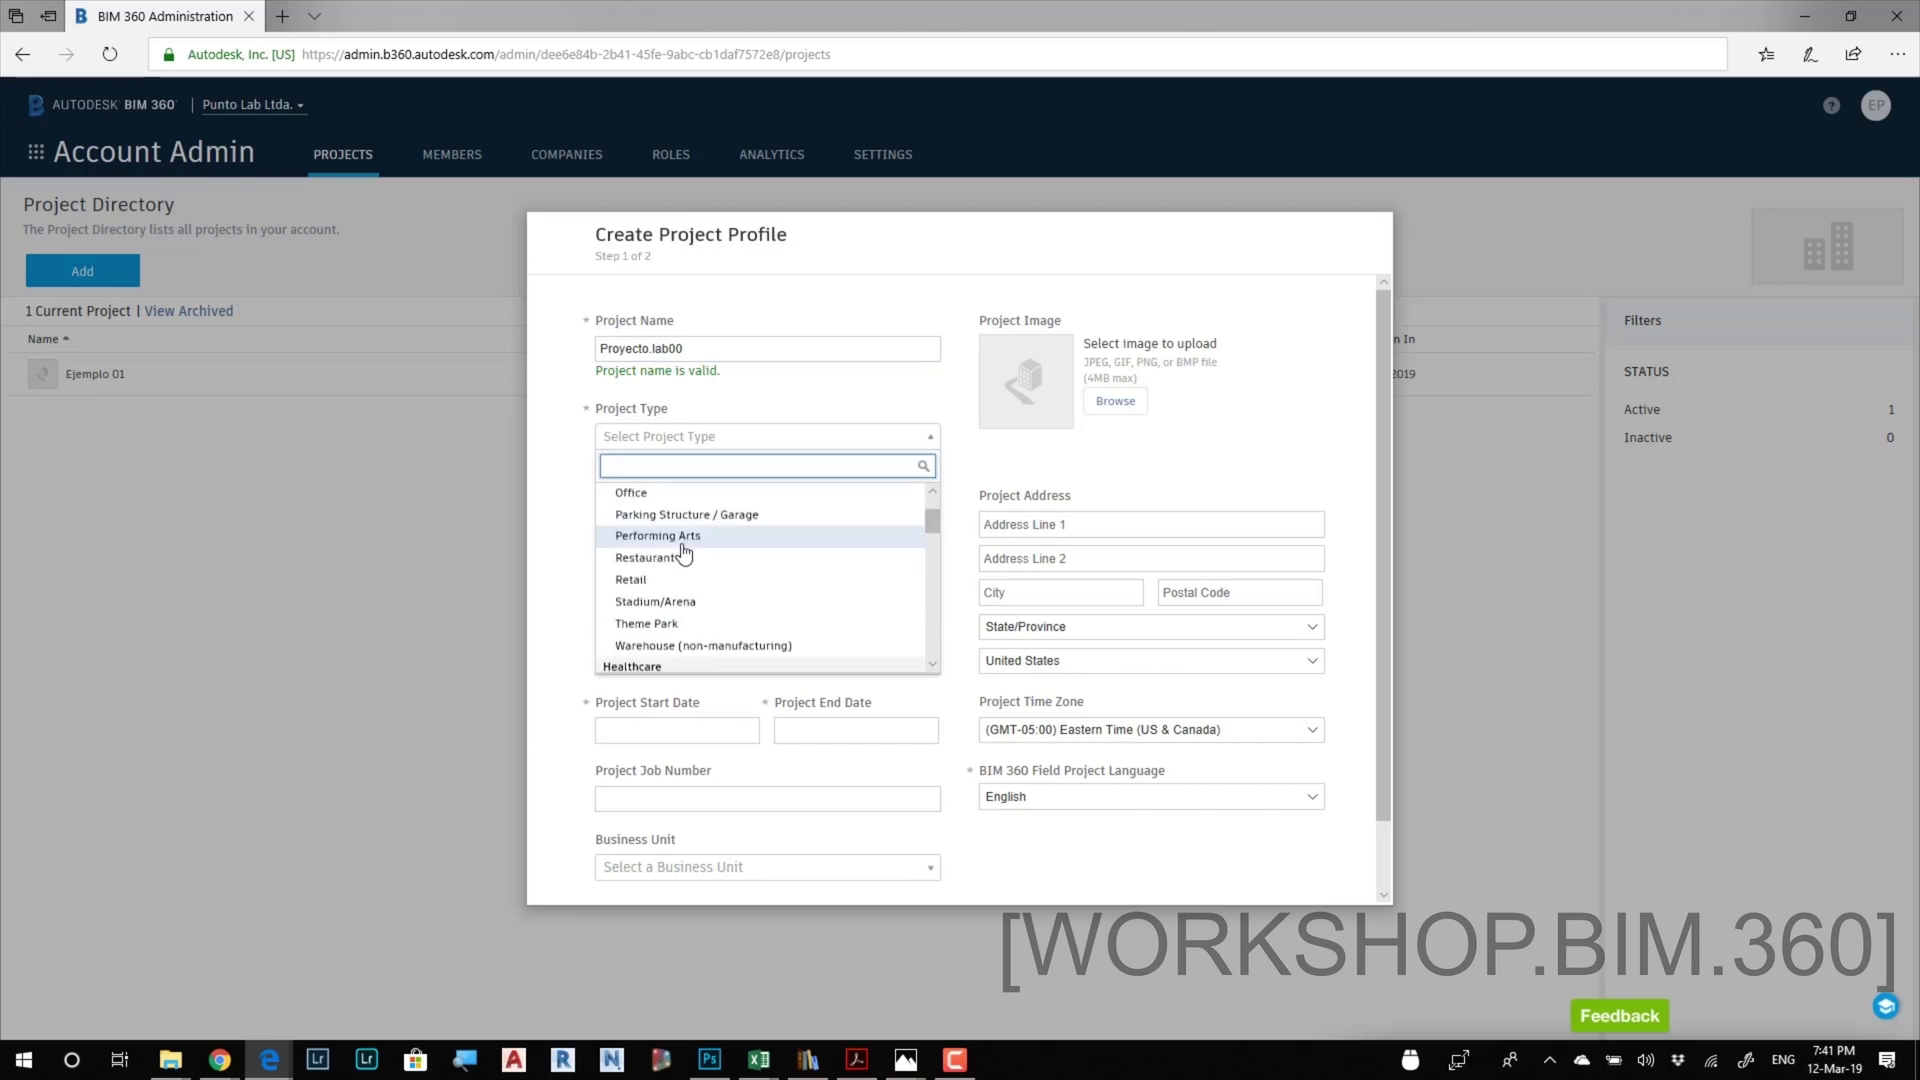Open Photoshop from the taskbar

pos(710,1060)
